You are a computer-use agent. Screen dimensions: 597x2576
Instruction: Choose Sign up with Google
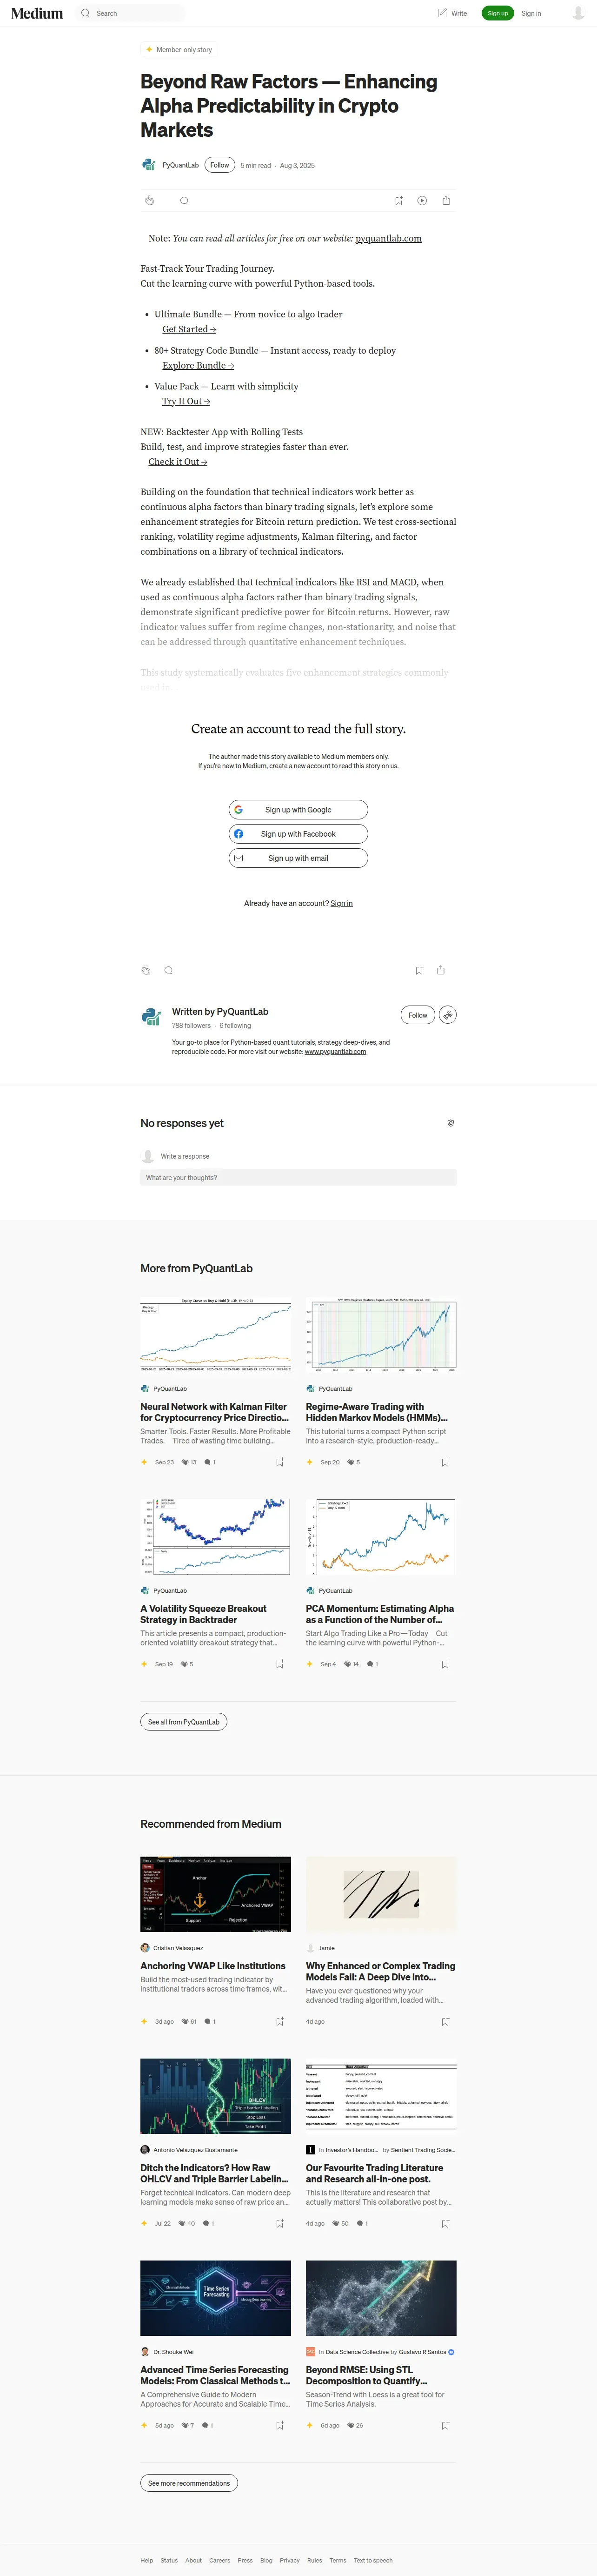(298, 810)
